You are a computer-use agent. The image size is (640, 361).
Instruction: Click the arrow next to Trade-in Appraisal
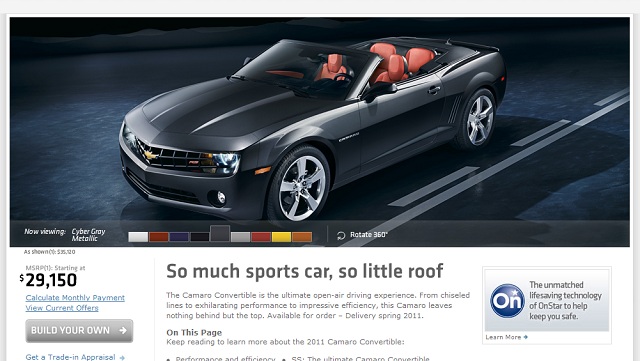122,358
